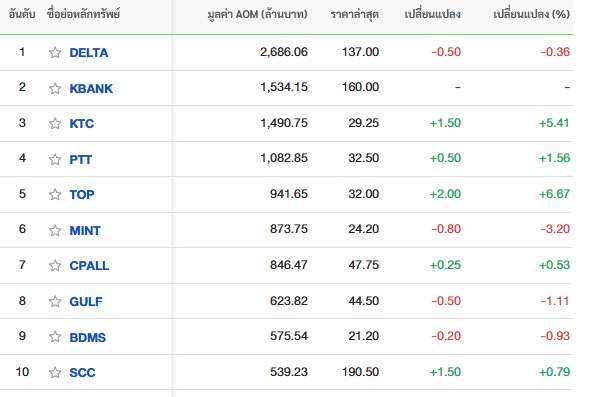Sort by มูลค่า AOM (ล้านบาท) column header

coord(257,15)
